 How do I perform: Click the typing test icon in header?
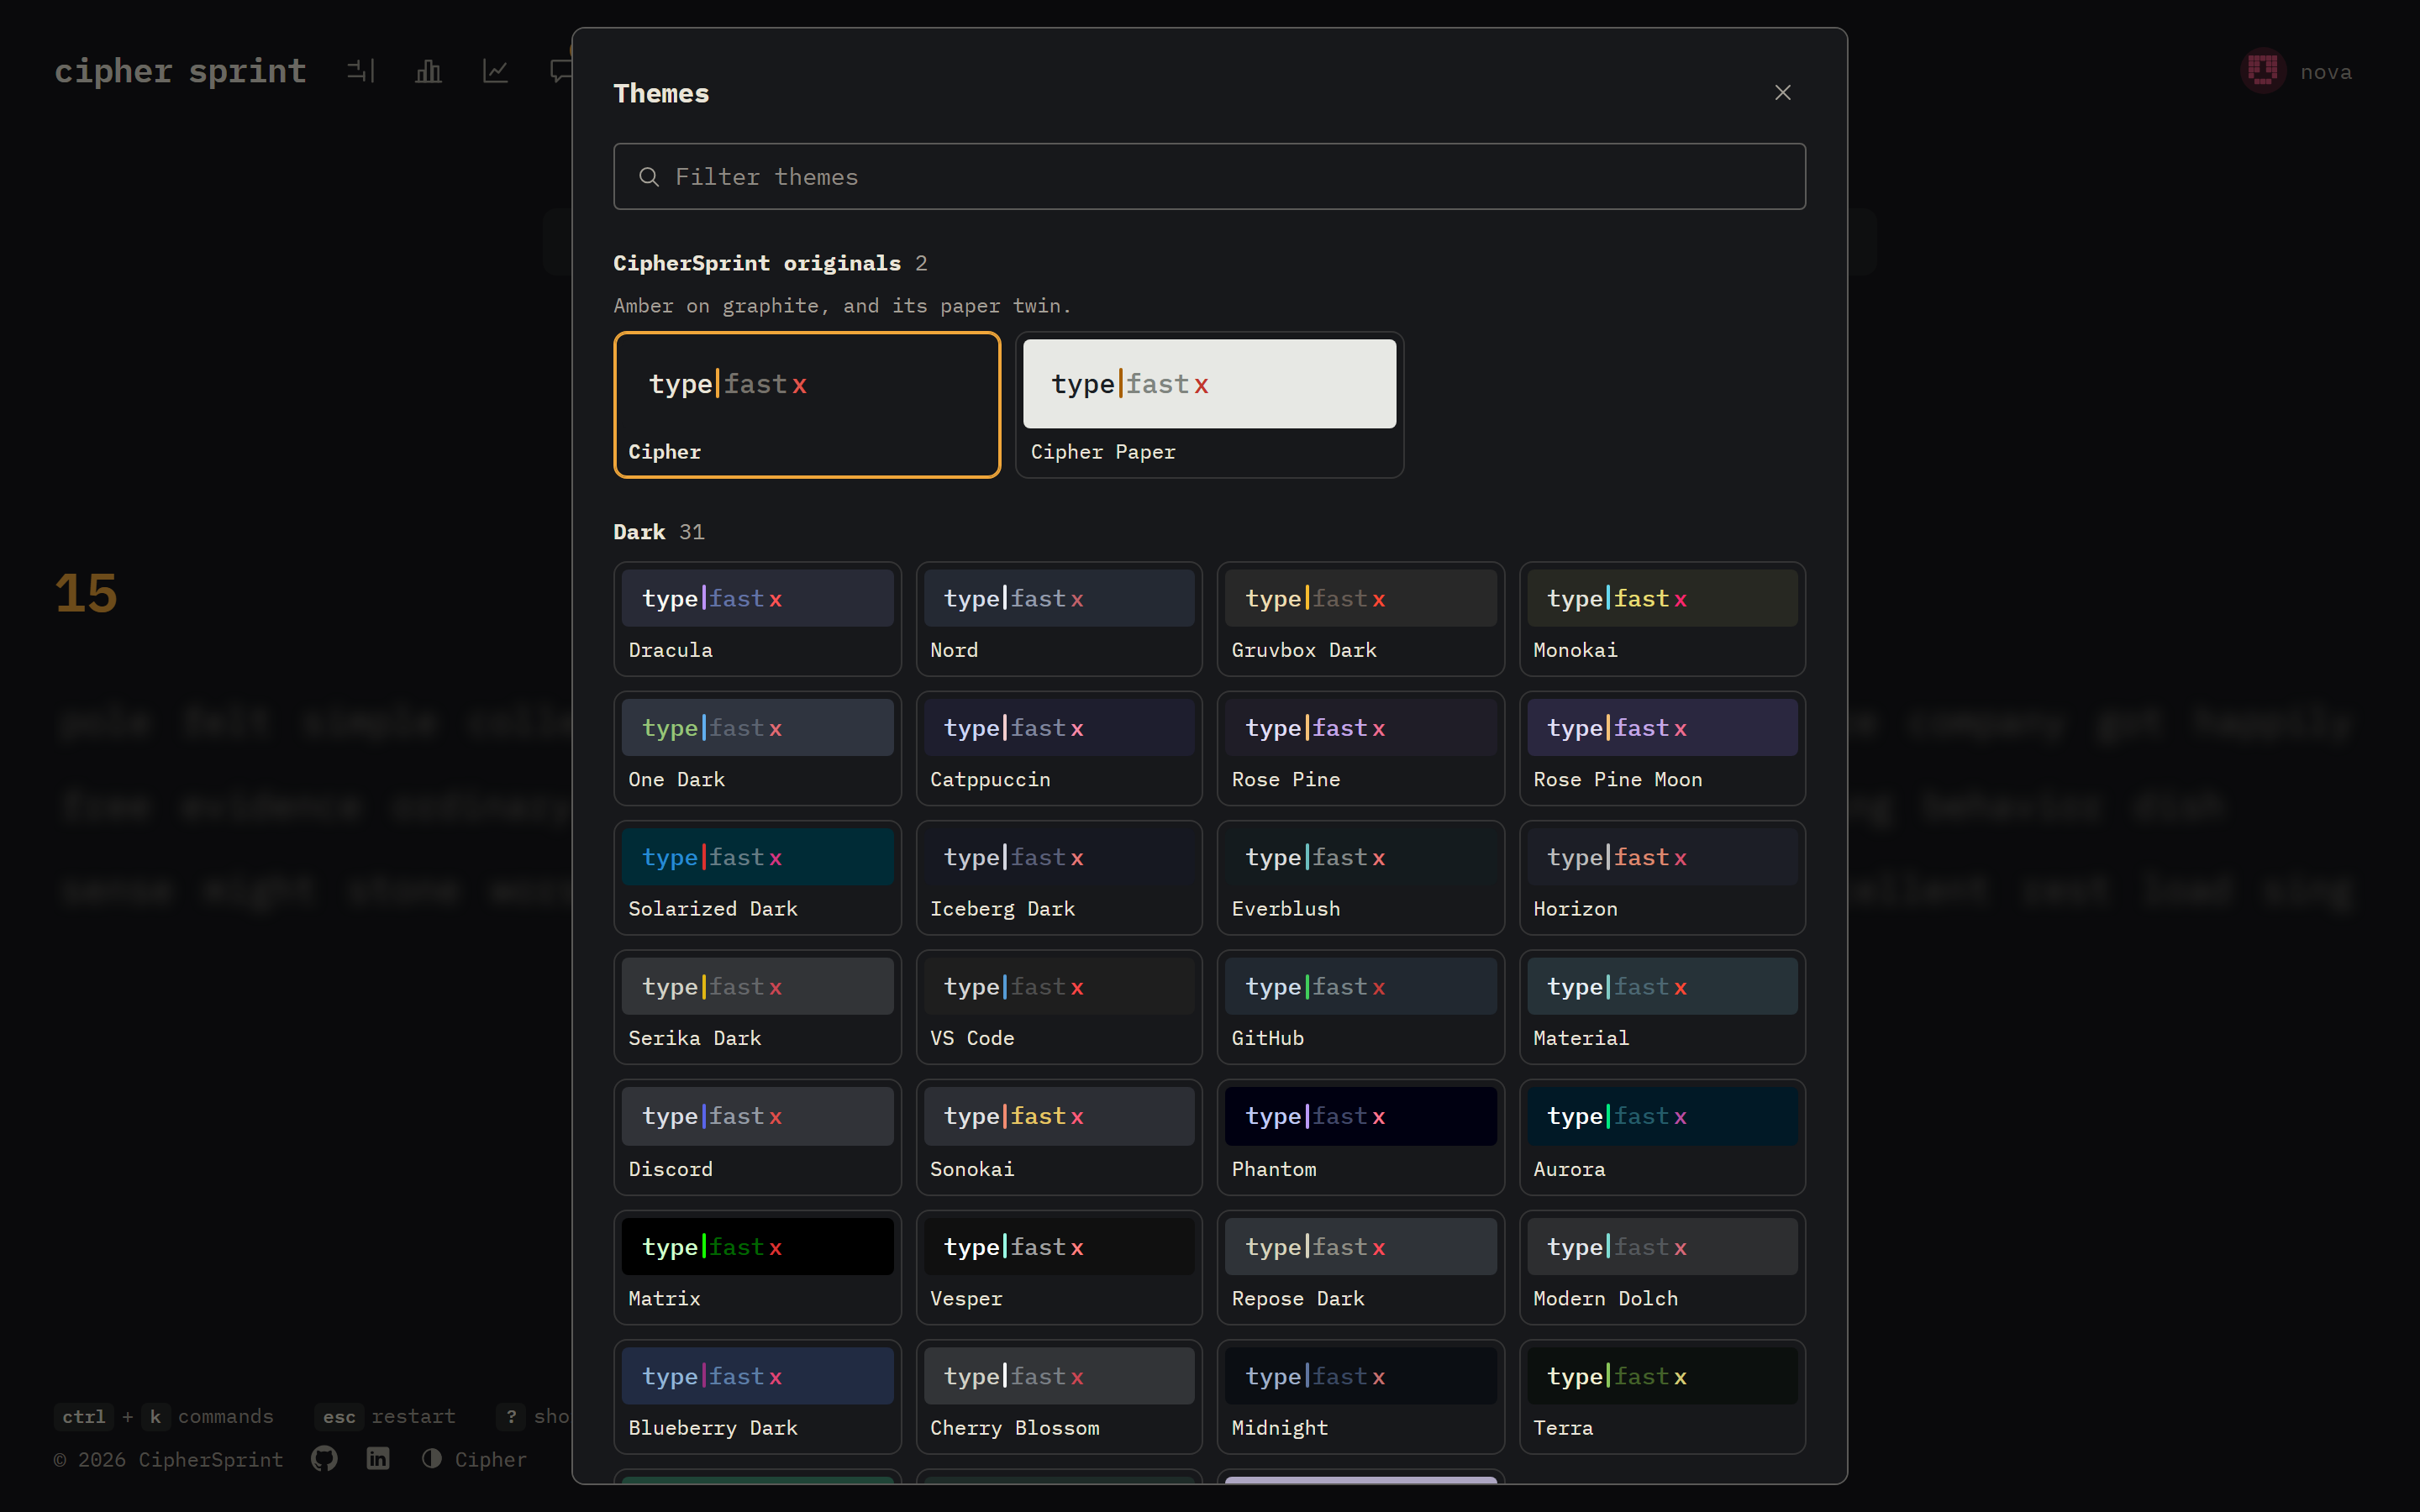(x=361, y=71)
